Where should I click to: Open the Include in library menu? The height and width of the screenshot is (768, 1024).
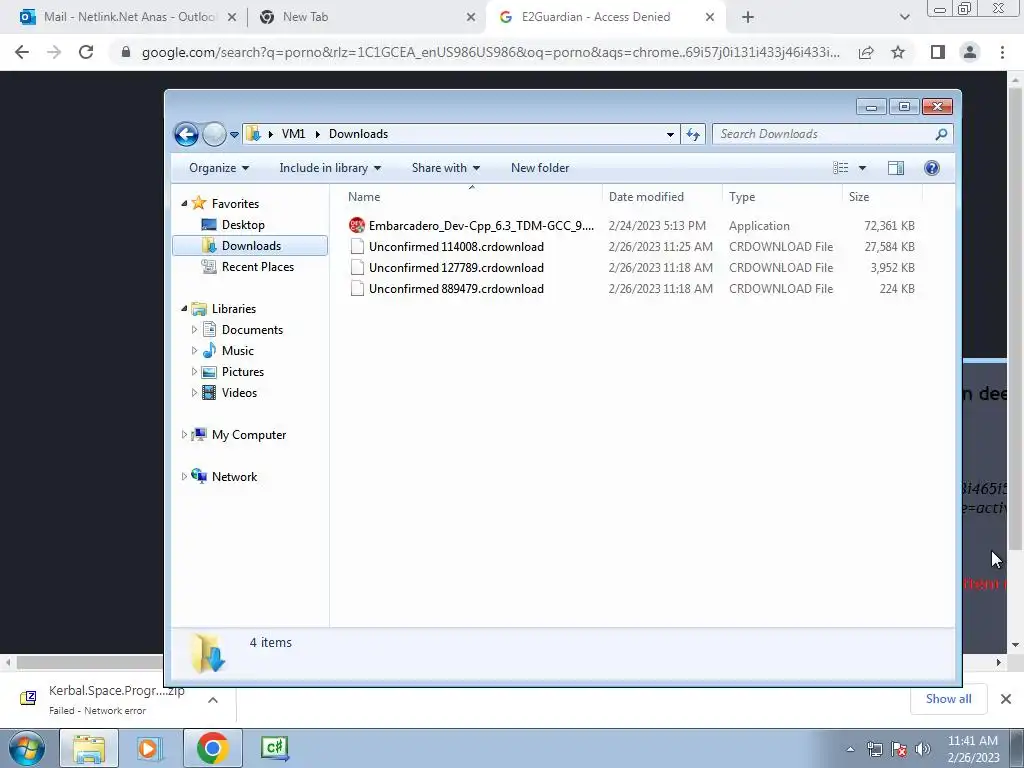[330, 168]
